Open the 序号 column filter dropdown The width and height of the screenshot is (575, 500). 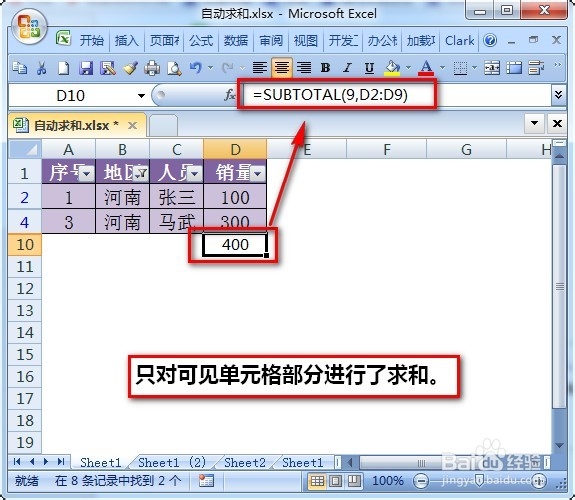[87, 174]
